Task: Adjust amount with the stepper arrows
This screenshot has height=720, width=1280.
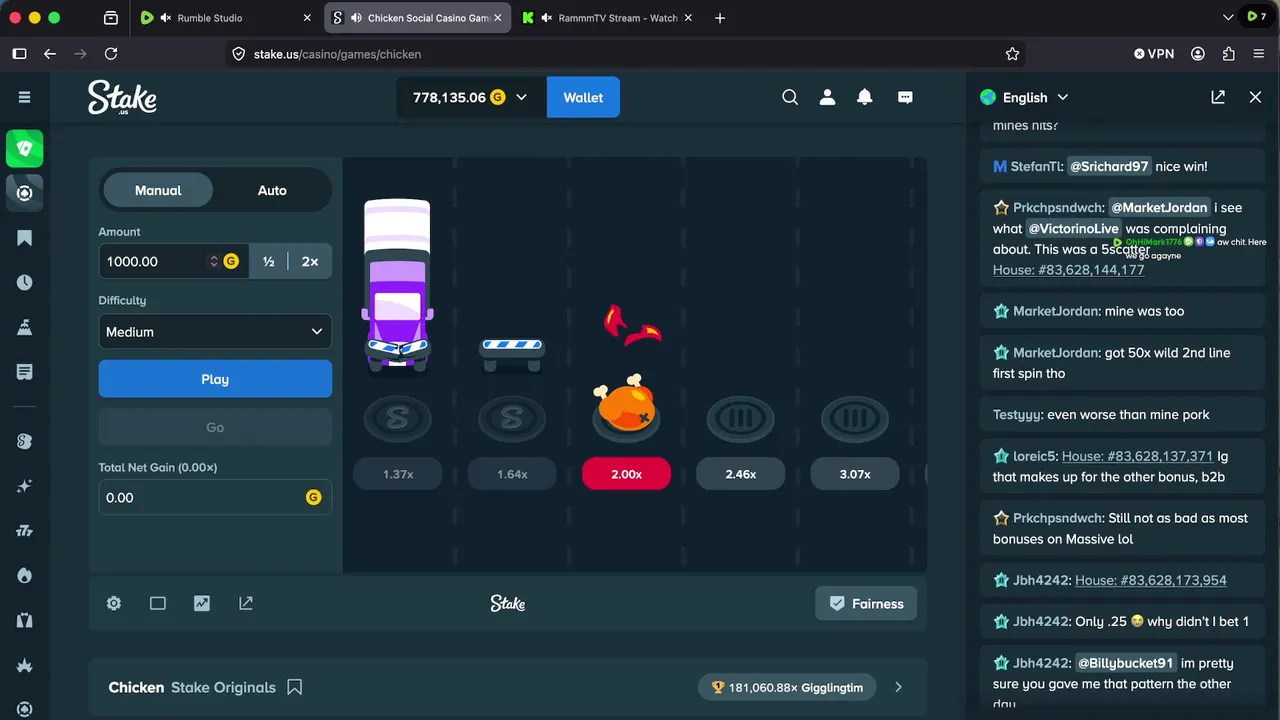Action: [213, 261]
